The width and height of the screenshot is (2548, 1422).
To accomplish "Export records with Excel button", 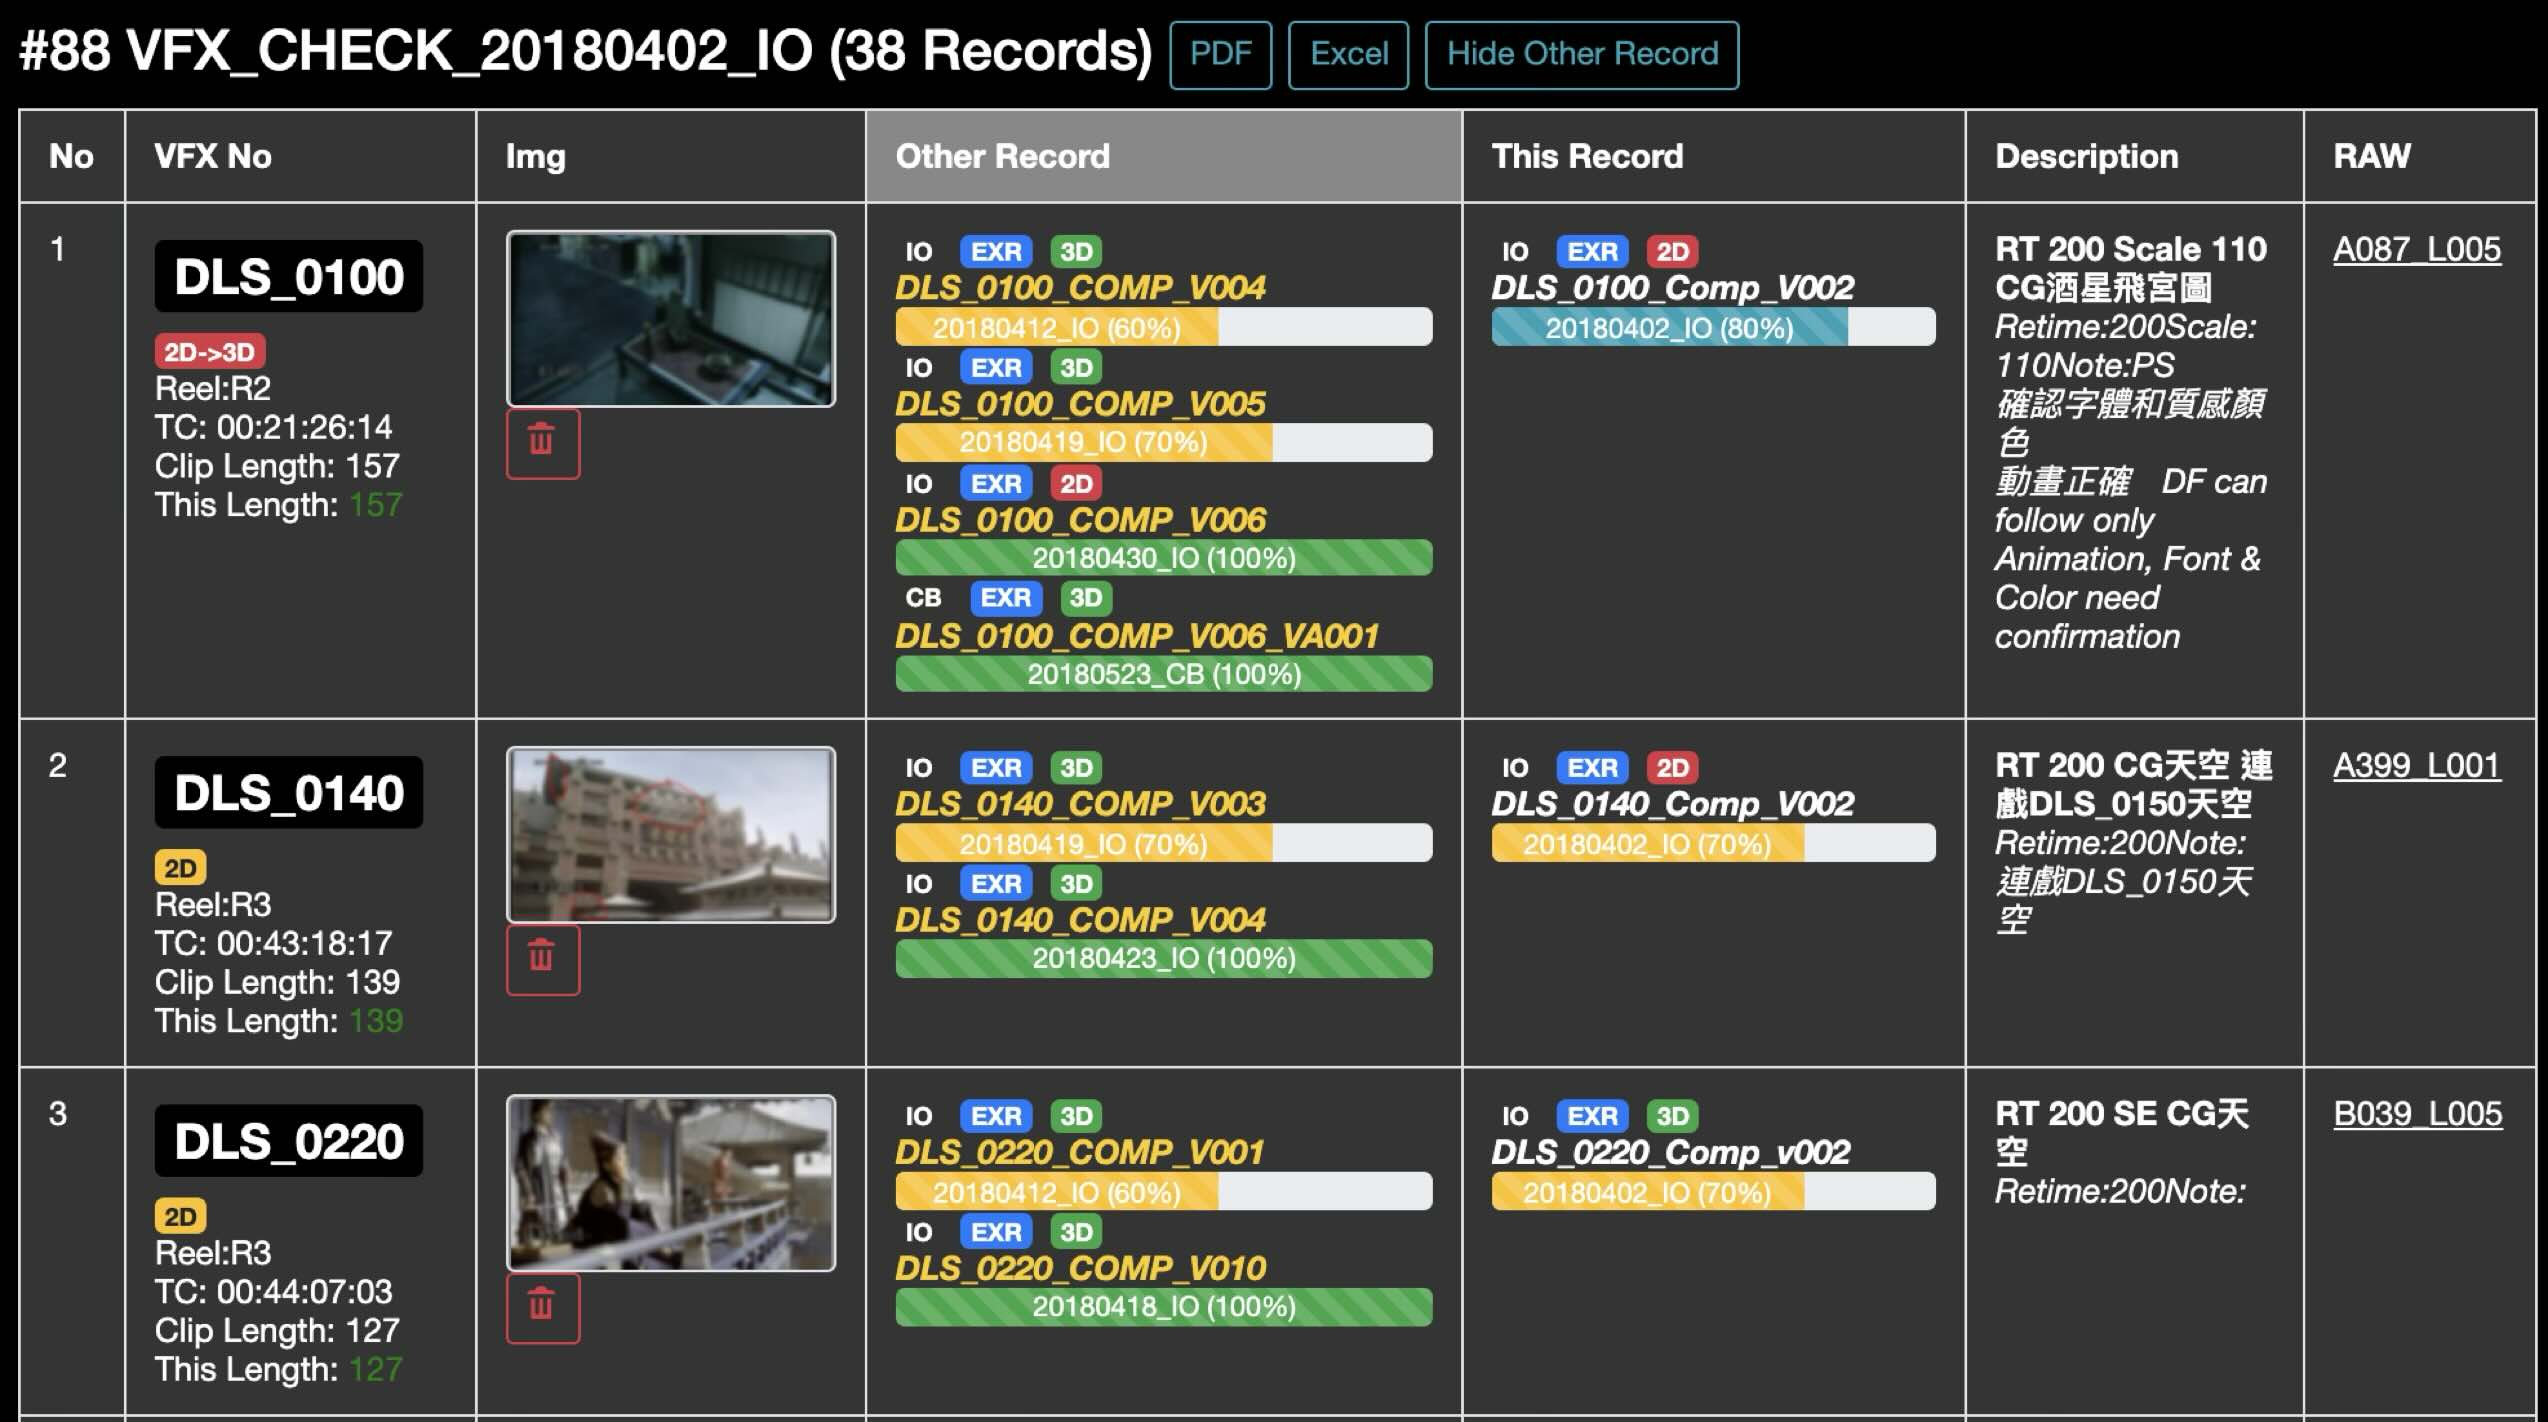I will pyautogui.click(x=1348, y=55).
